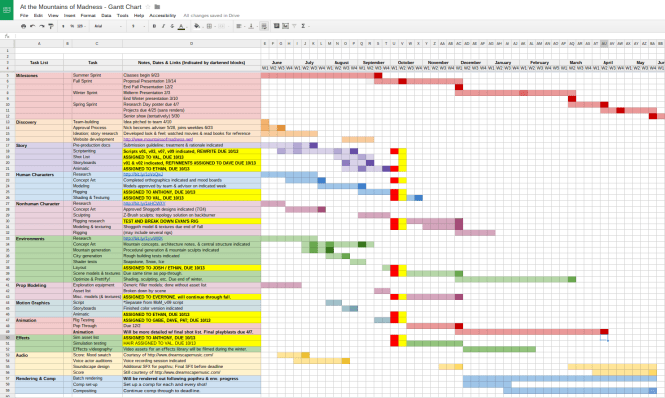The height and width of the screenshot is (398, 665).
Task: Click 'All changes saved in Drive' status
Action: 211,15
